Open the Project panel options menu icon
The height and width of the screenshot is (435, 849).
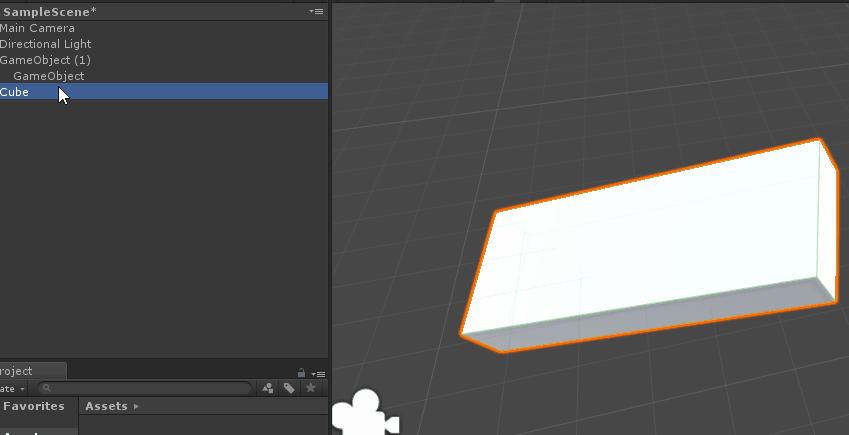(318, 374)
